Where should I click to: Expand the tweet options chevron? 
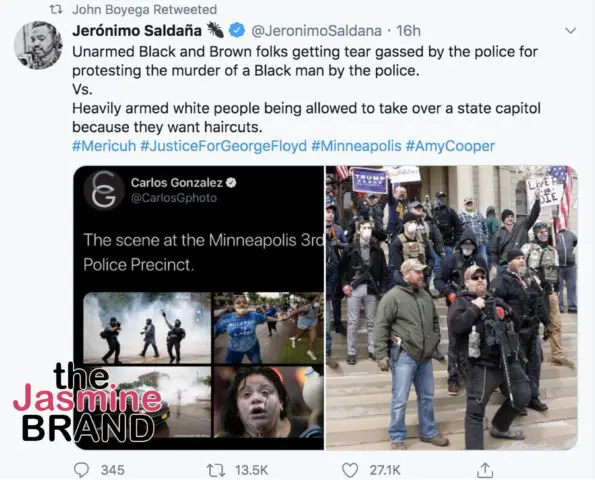click(570, 30)
